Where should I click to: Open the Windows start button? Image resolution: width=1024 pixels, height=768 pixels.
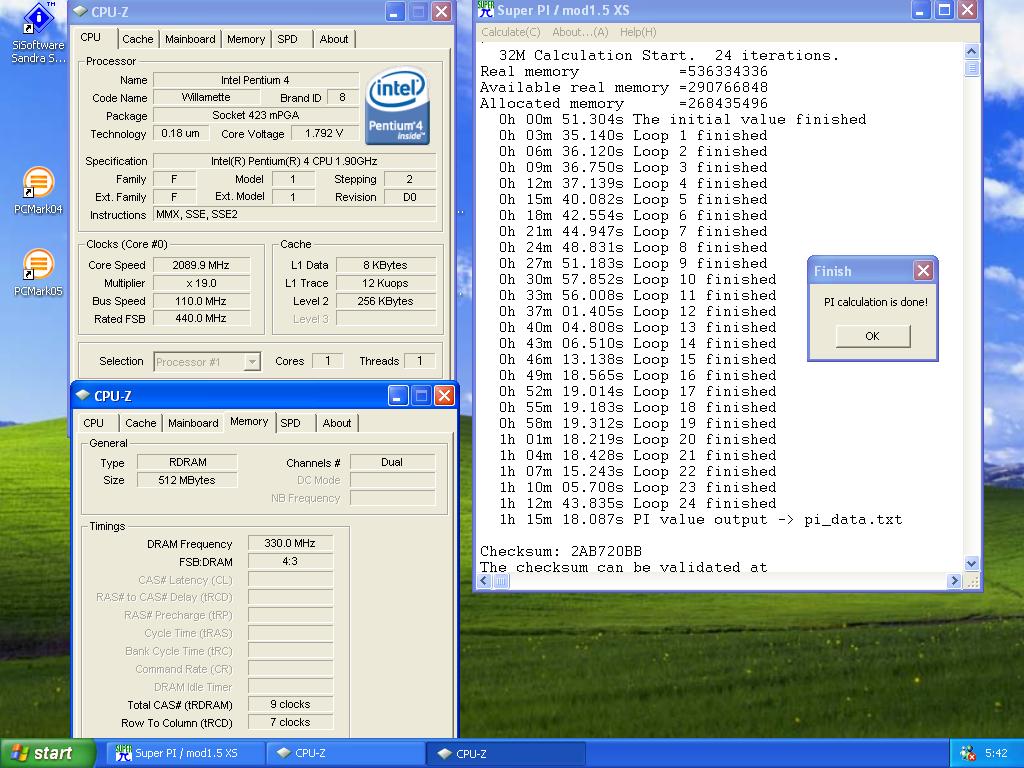46,754
